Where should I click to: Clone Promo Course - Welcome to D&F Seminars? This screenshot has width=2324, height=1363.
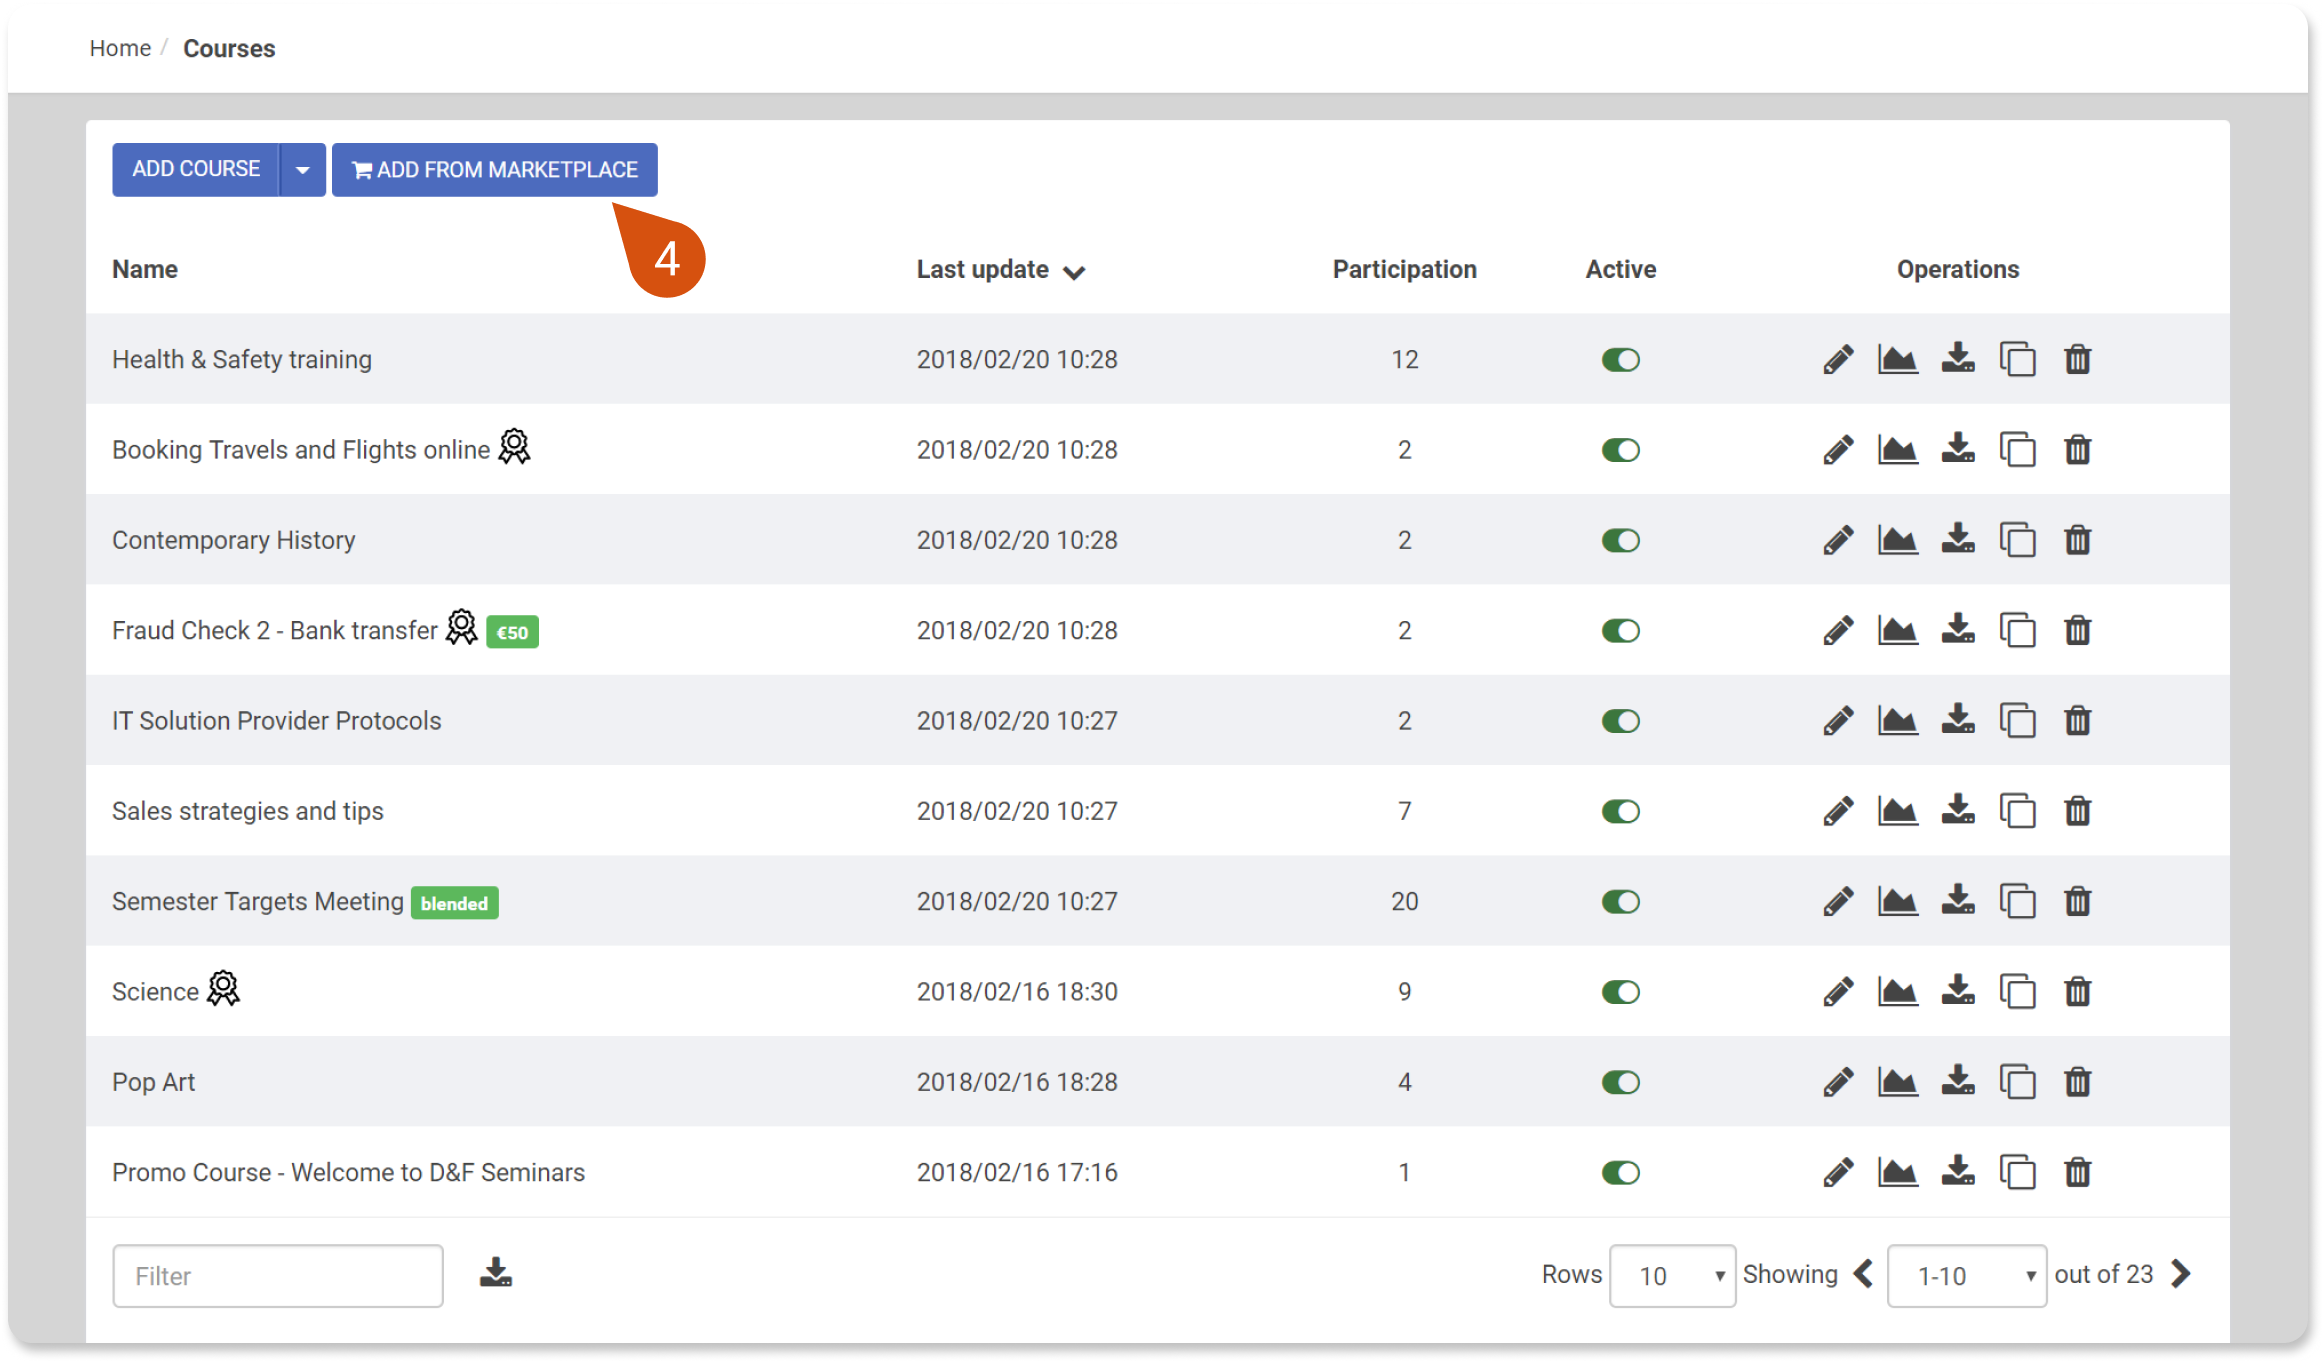click(x=2018, y=1172)
